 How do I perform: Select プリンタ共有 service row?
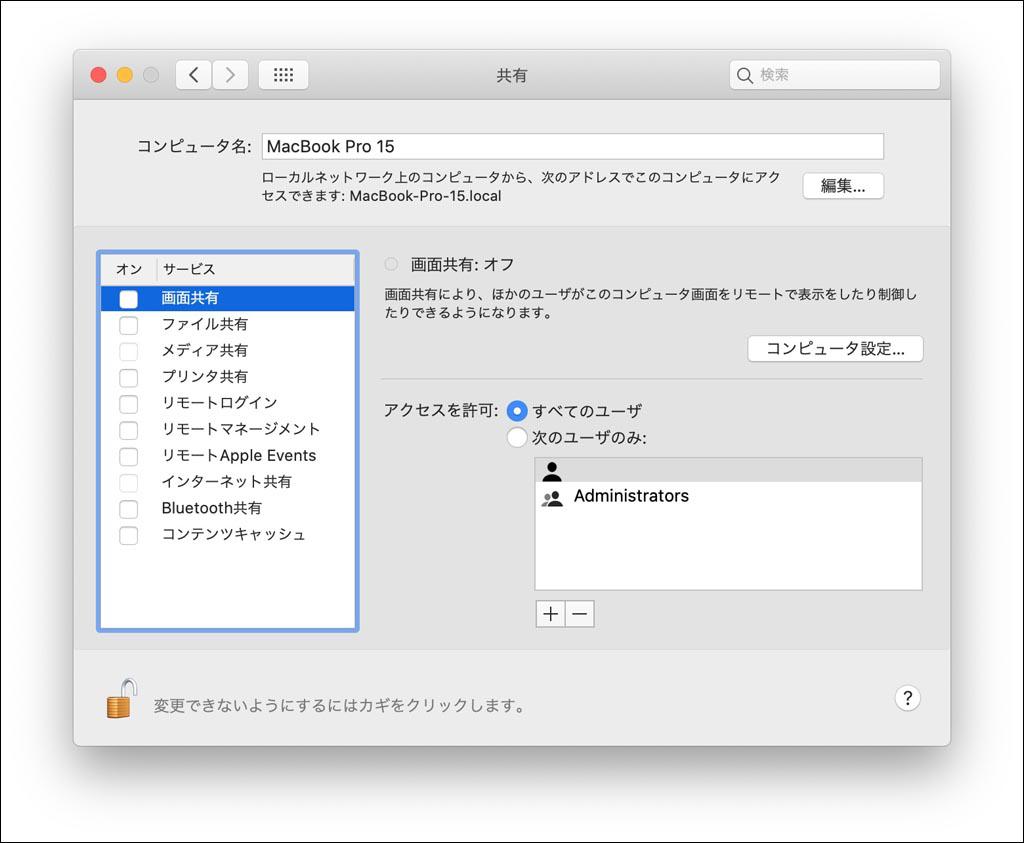tap(227, 377)
